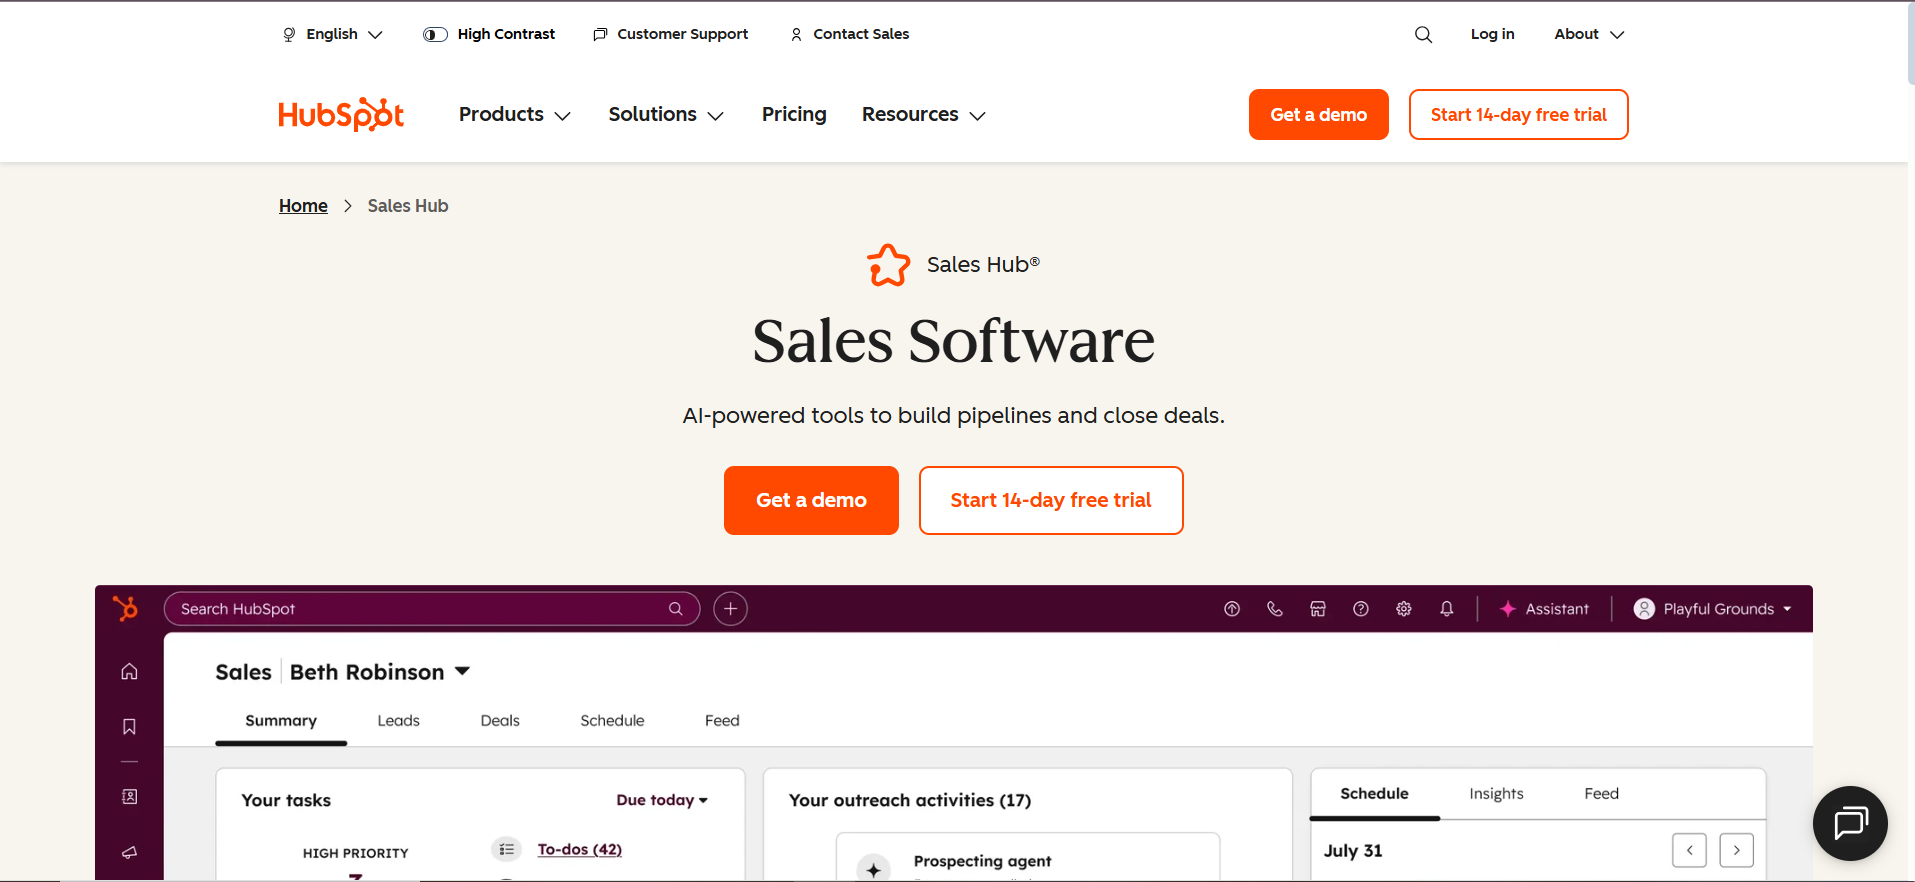Click the bookmarks icon in app sidebar
This screenshot has height=882, width=1915.
(x=129, y=727)
